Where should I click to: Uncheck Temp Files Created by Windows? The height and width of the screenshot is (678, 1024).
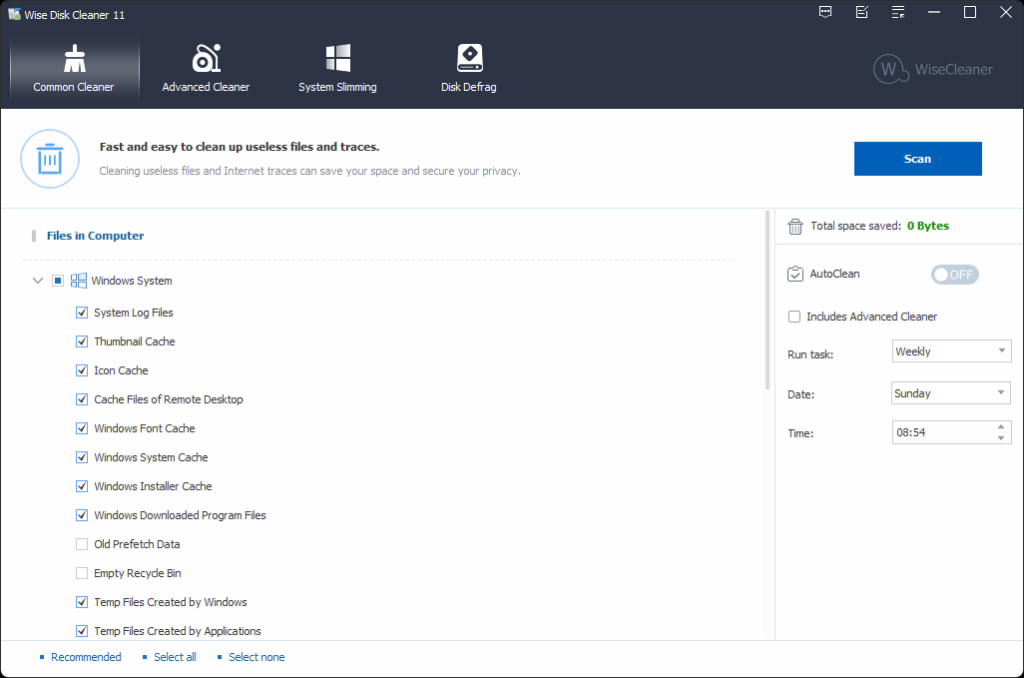82,602
